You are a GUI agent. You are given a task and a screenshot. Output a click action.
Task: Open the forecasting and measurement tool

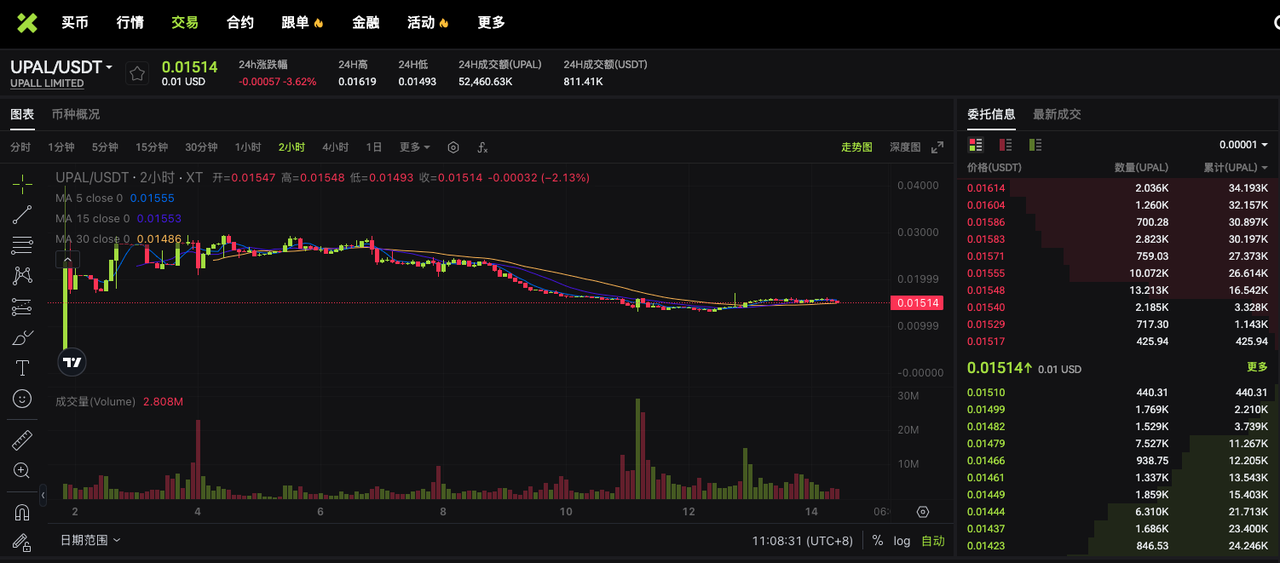click(22, 306)
